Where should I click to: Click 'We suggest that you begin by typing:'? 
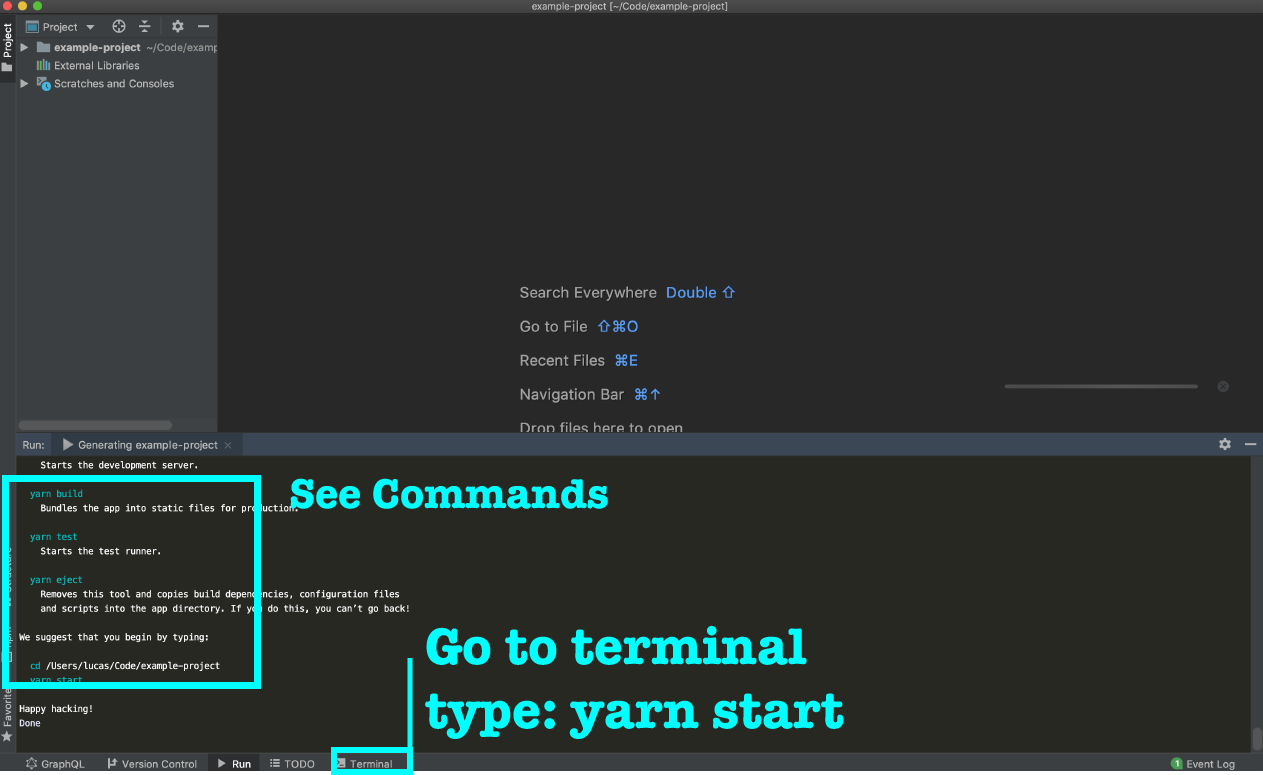tap(114, 637)
